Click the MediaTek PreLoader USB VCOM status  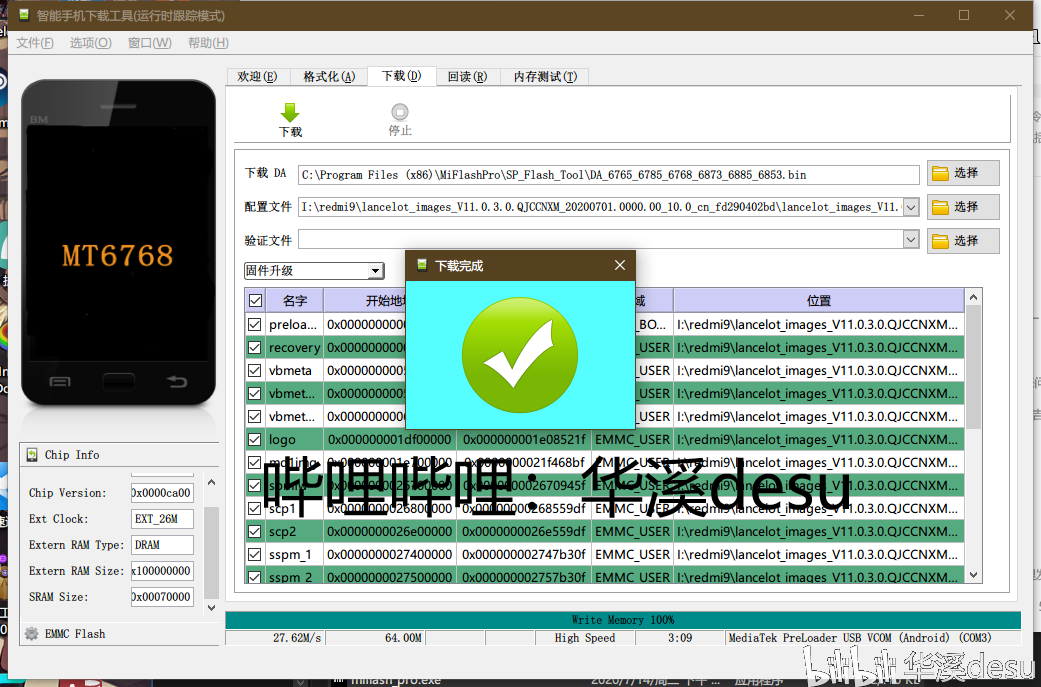point(874,638)
